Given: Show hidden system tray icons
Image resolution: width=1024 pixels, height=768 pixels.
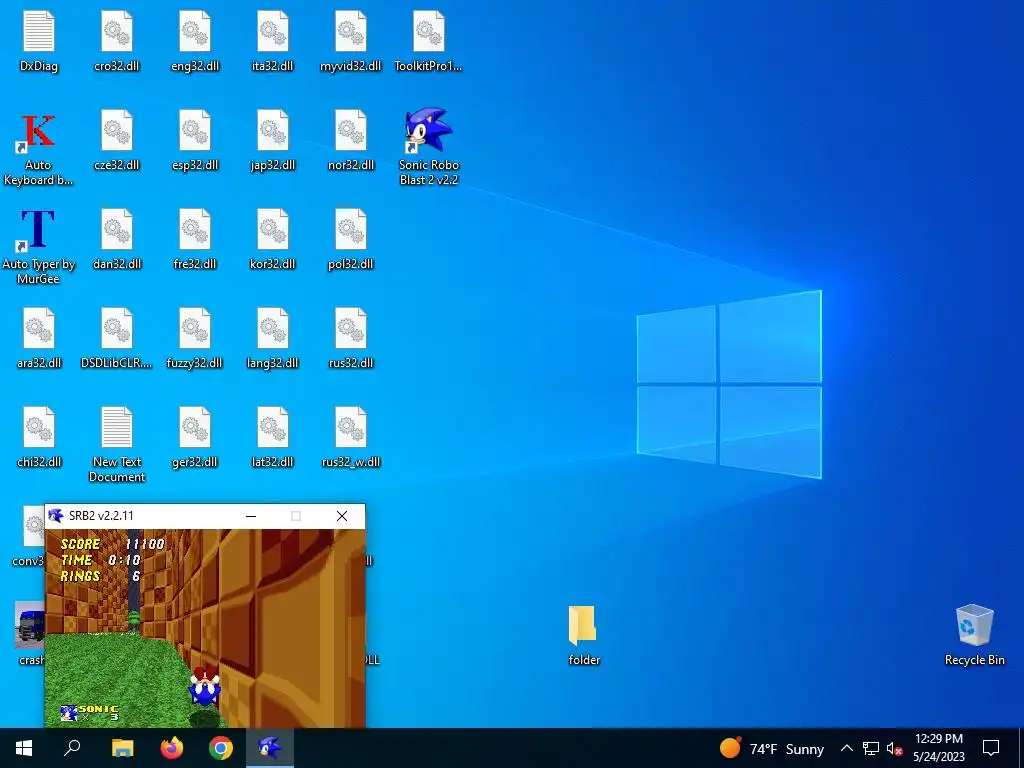Looking at the screenshot, I should point(846,748).
